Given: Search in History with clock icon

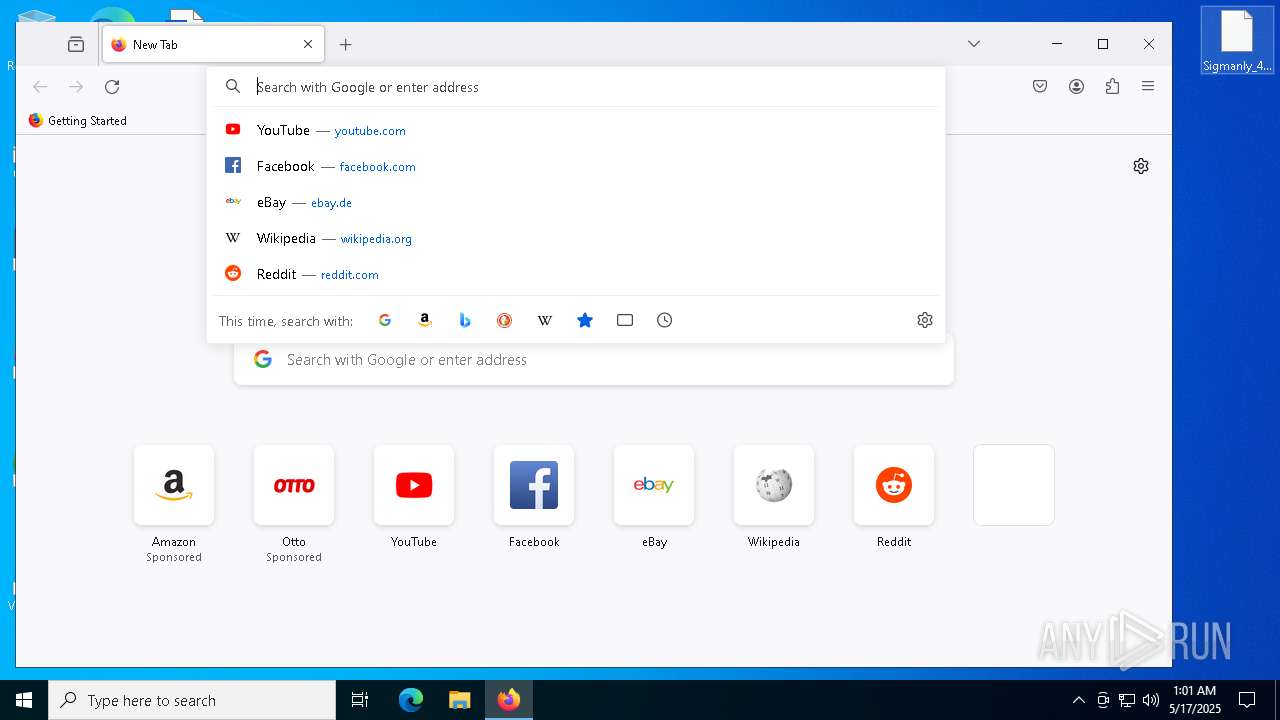Looking at the screenshot, I should click(x=665, y=320).
